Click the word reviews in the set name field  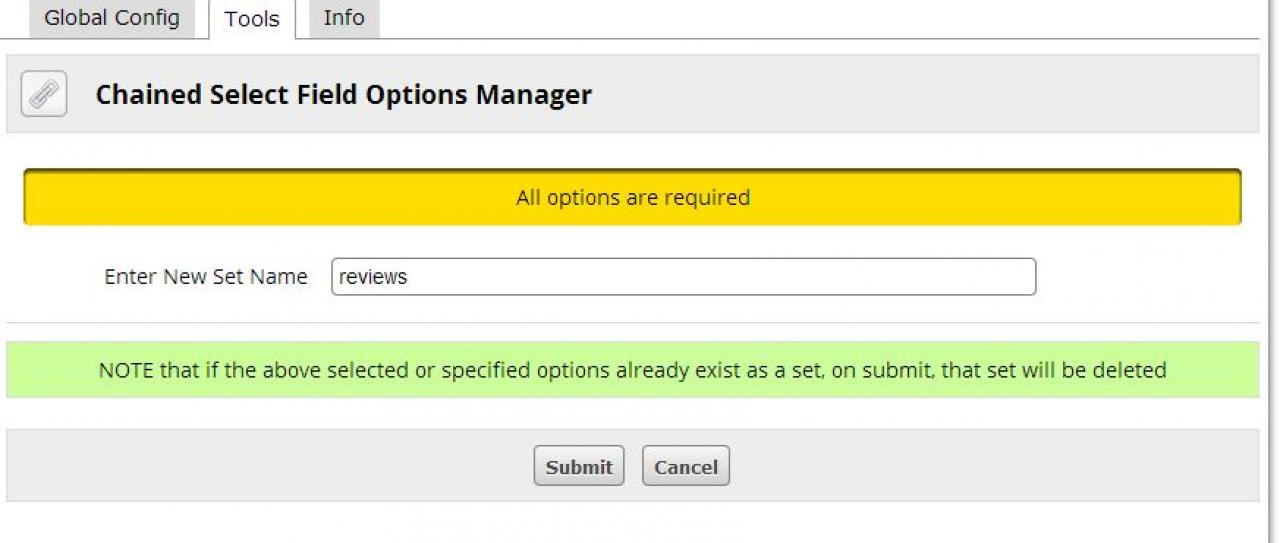click(373, 277)
